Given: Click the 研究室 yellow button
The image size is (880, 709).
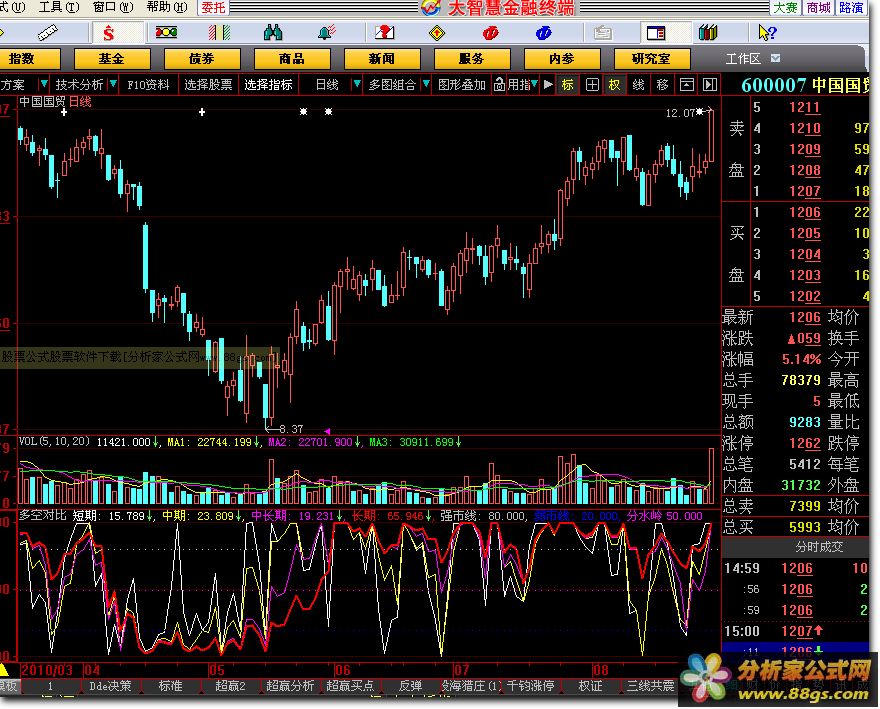Looking at the screenshot, I should pyautogui.click(x=652, y=58).
